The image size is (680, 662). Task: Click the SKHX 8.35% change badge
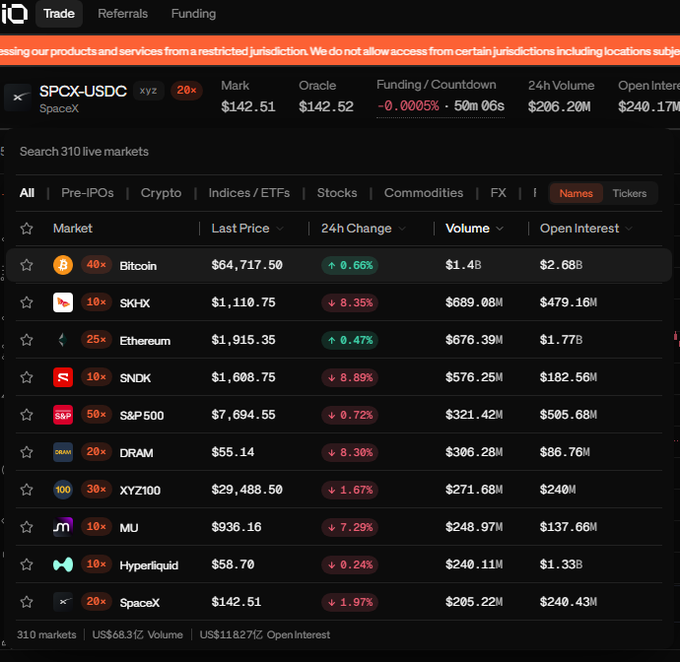(x=350, y=302)
